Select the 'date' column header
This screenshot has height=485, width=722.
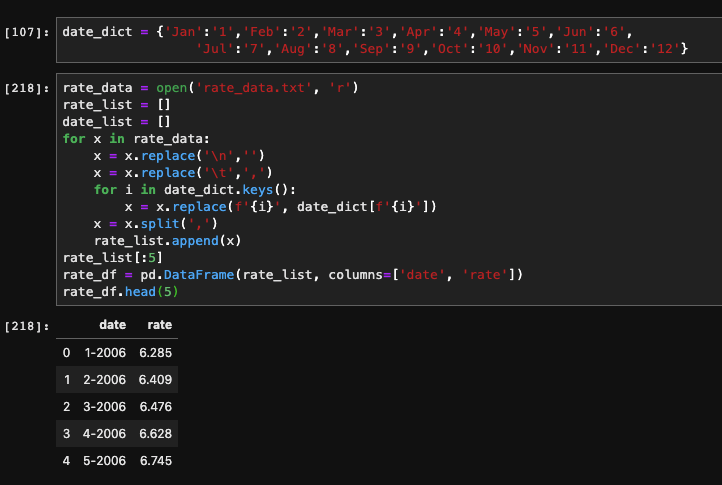tap(112, 325)
